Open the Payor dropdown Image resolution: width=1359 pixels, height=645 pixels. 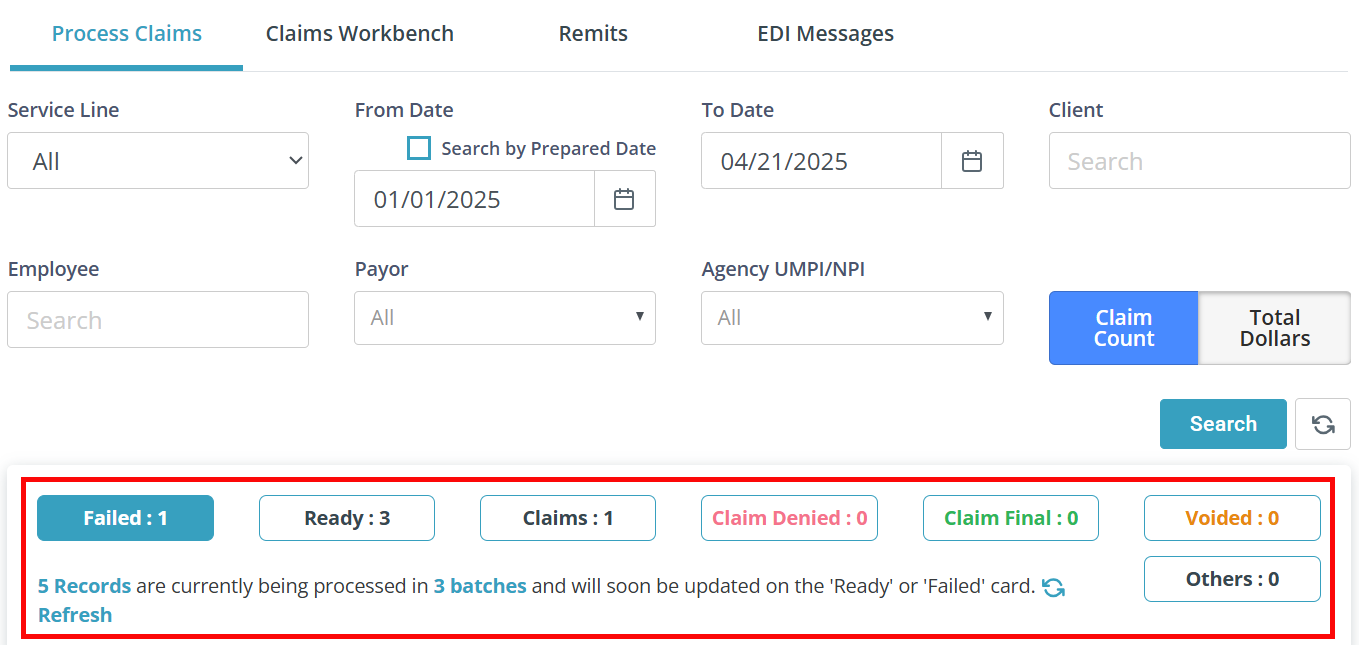pyautogui.click(x=505, y=318)
